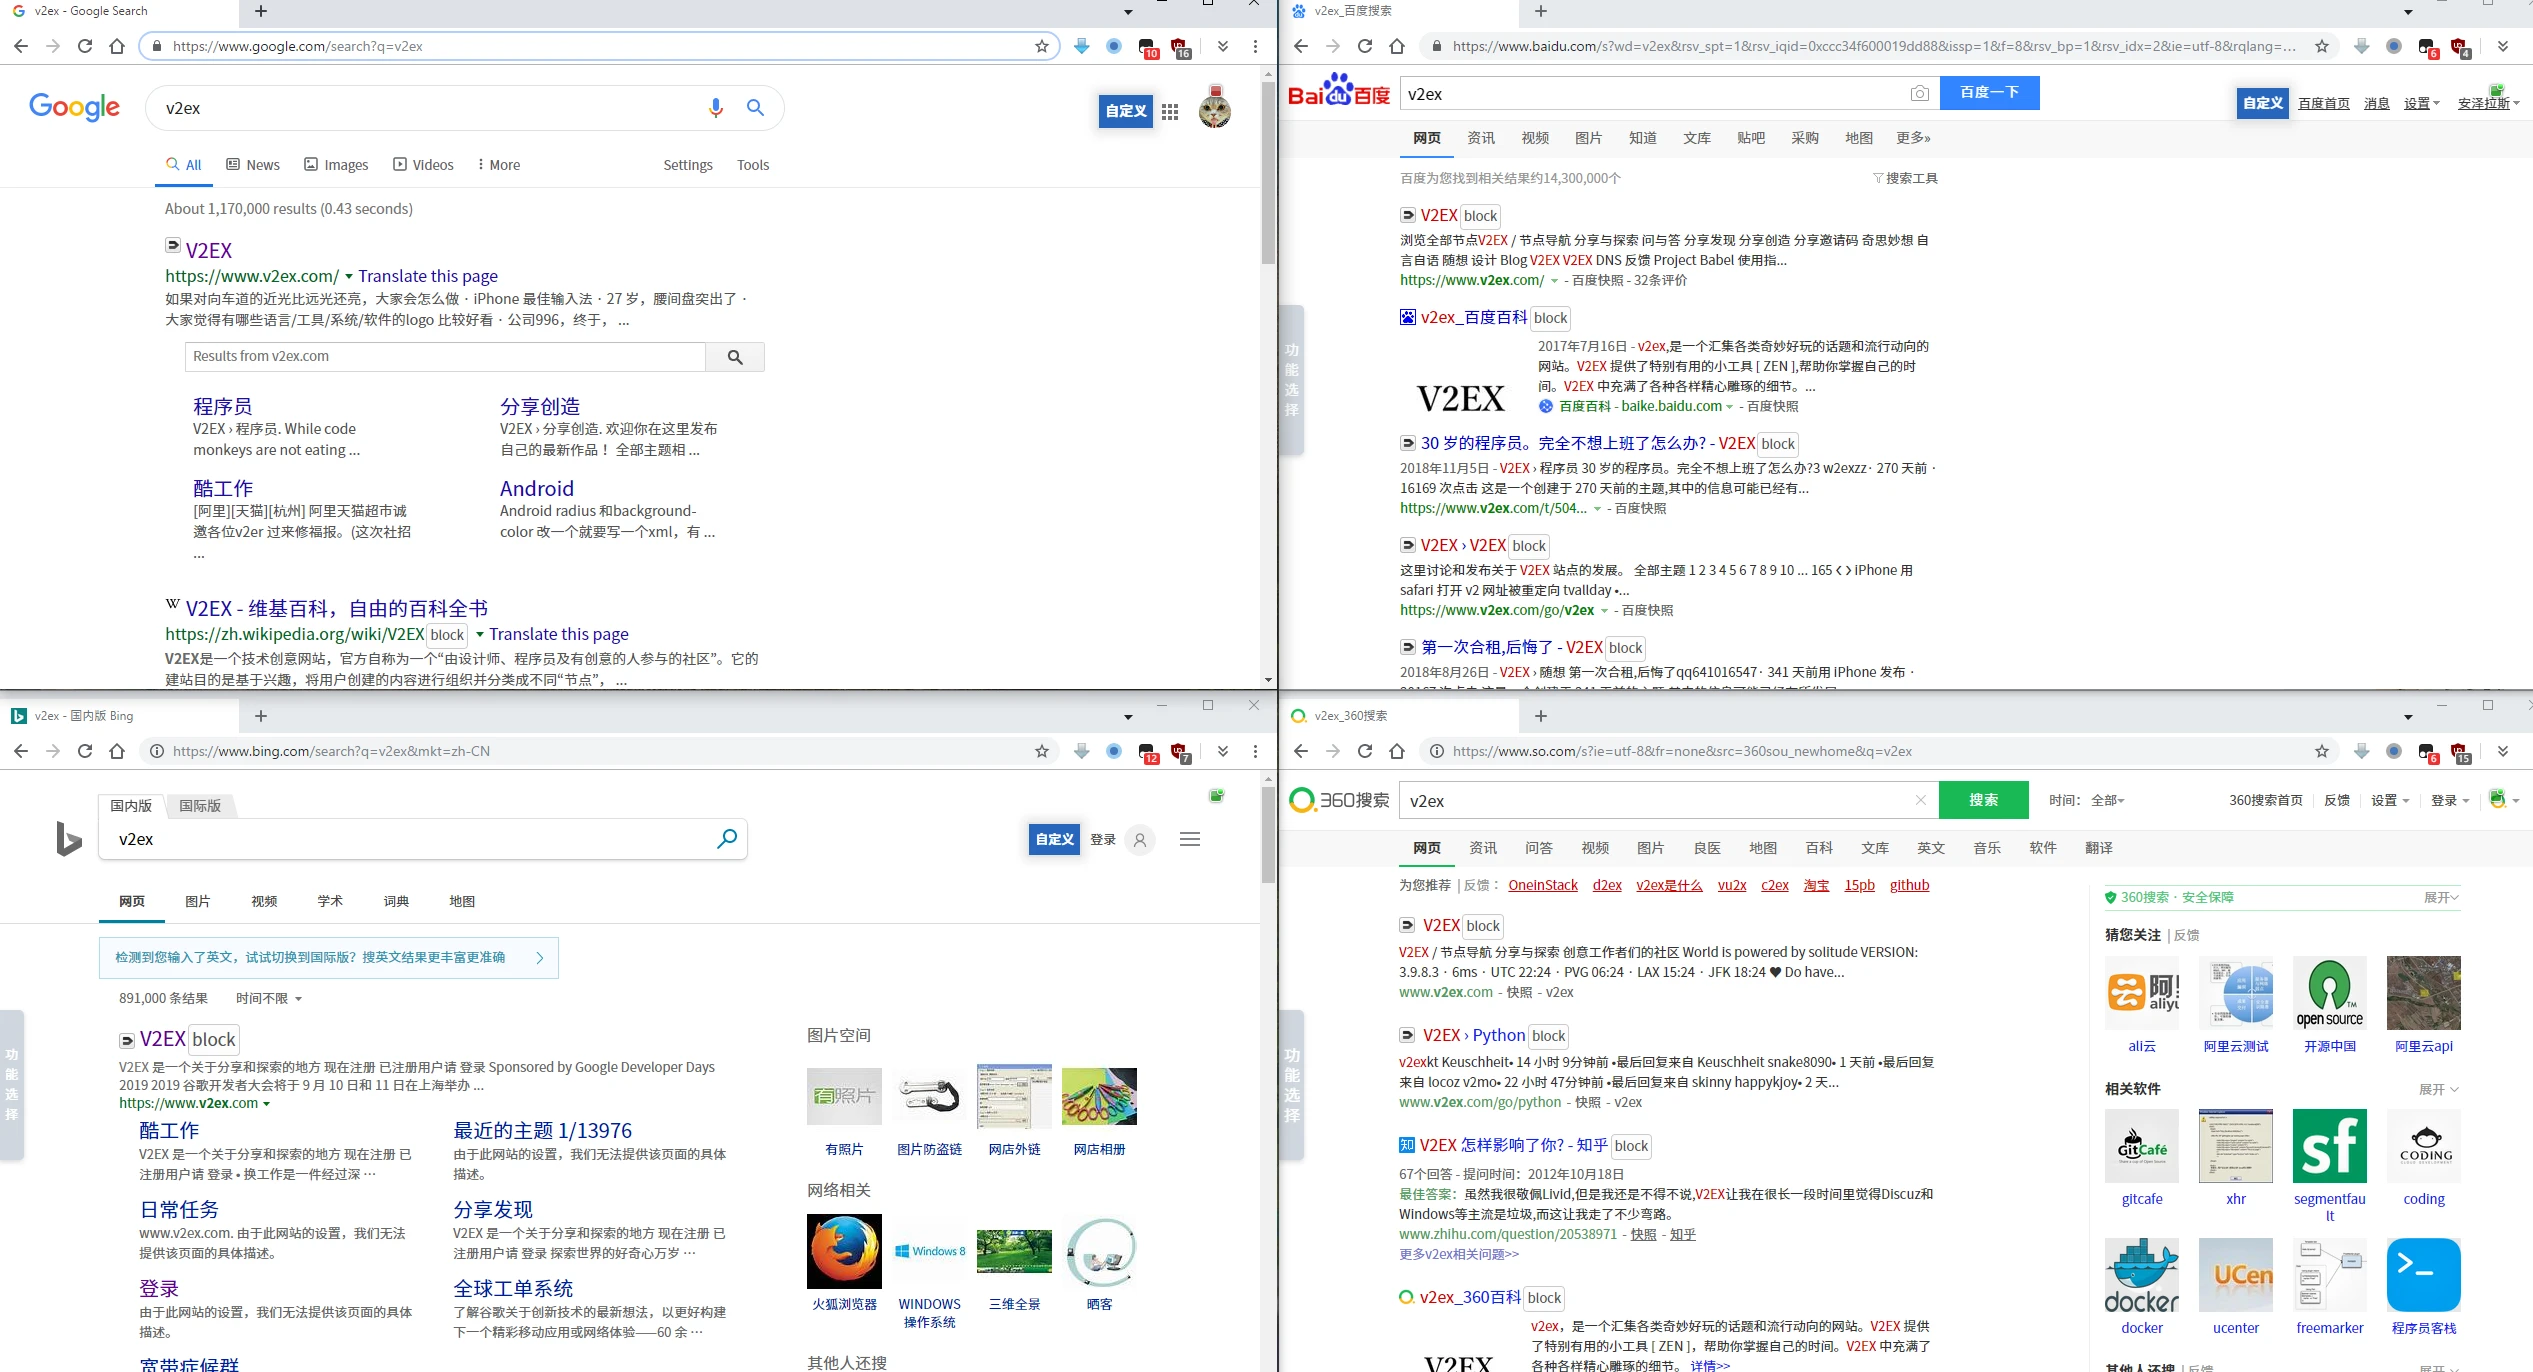This screenshot has height=1372, width=2533.
Task: Open the Google apps grid icon
Action: click(x=1170, y=112)
